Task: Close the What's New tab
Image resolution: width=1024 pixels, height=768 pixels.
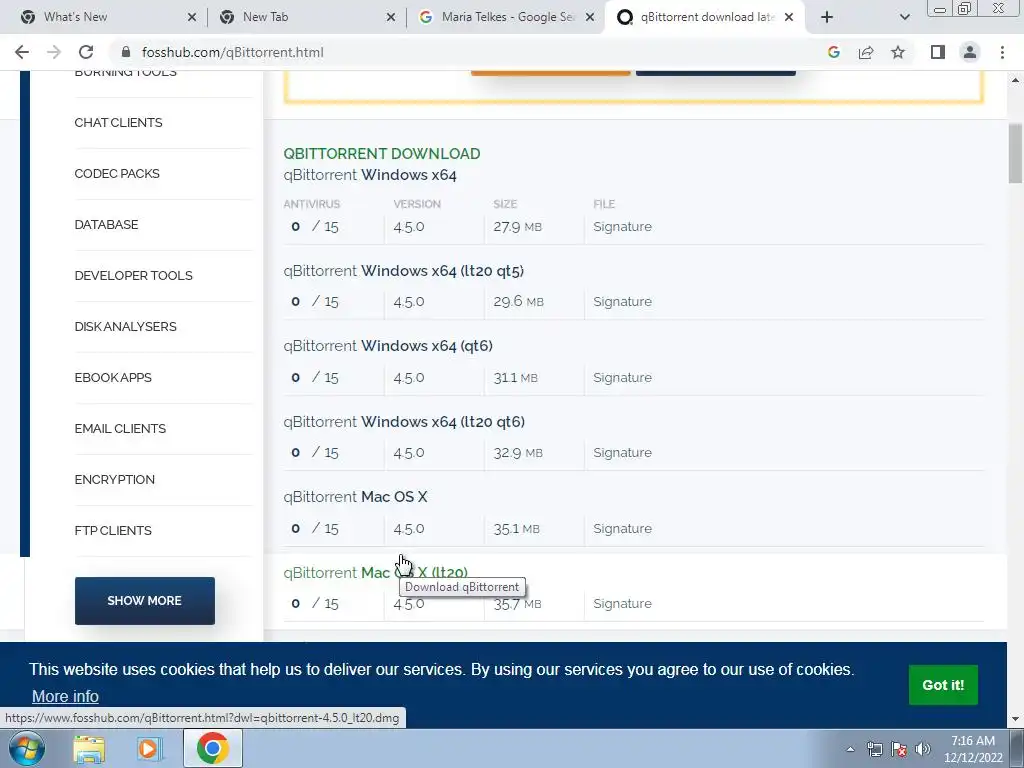Action: click(x=192, y=17)
